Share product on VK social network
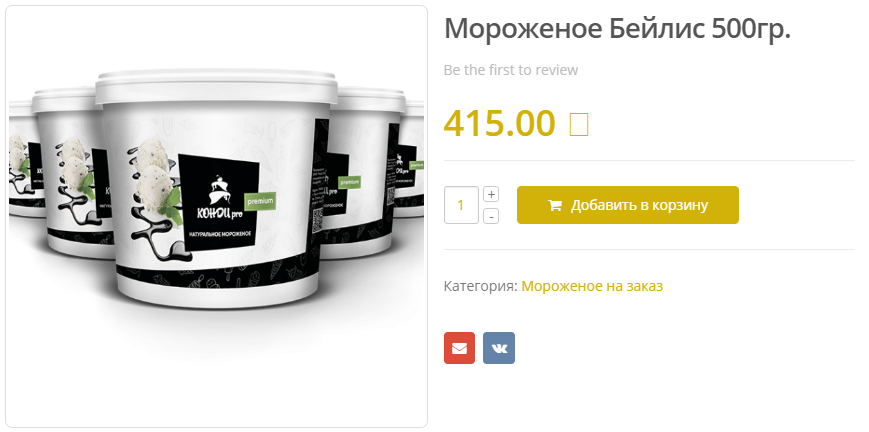The image size is (869, 432). point(499,348)
